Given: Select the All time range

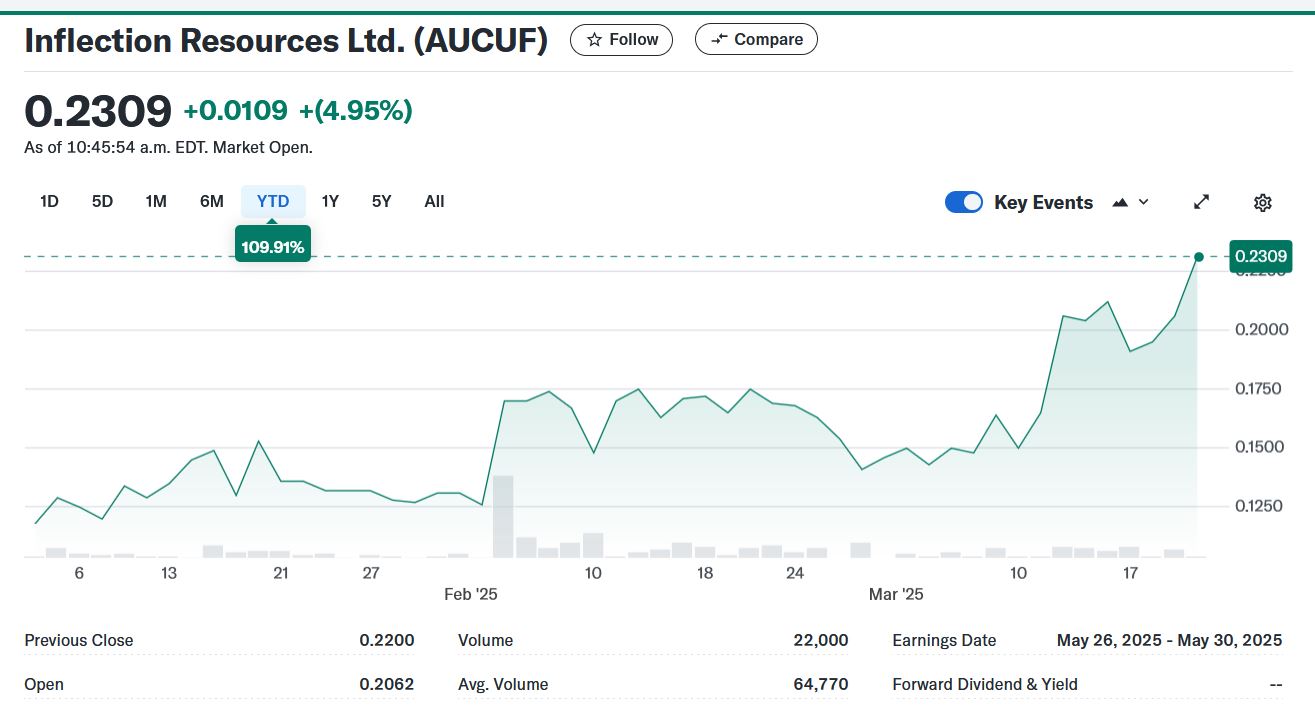Looking at the screenshot, I should (x=434, y=201).
